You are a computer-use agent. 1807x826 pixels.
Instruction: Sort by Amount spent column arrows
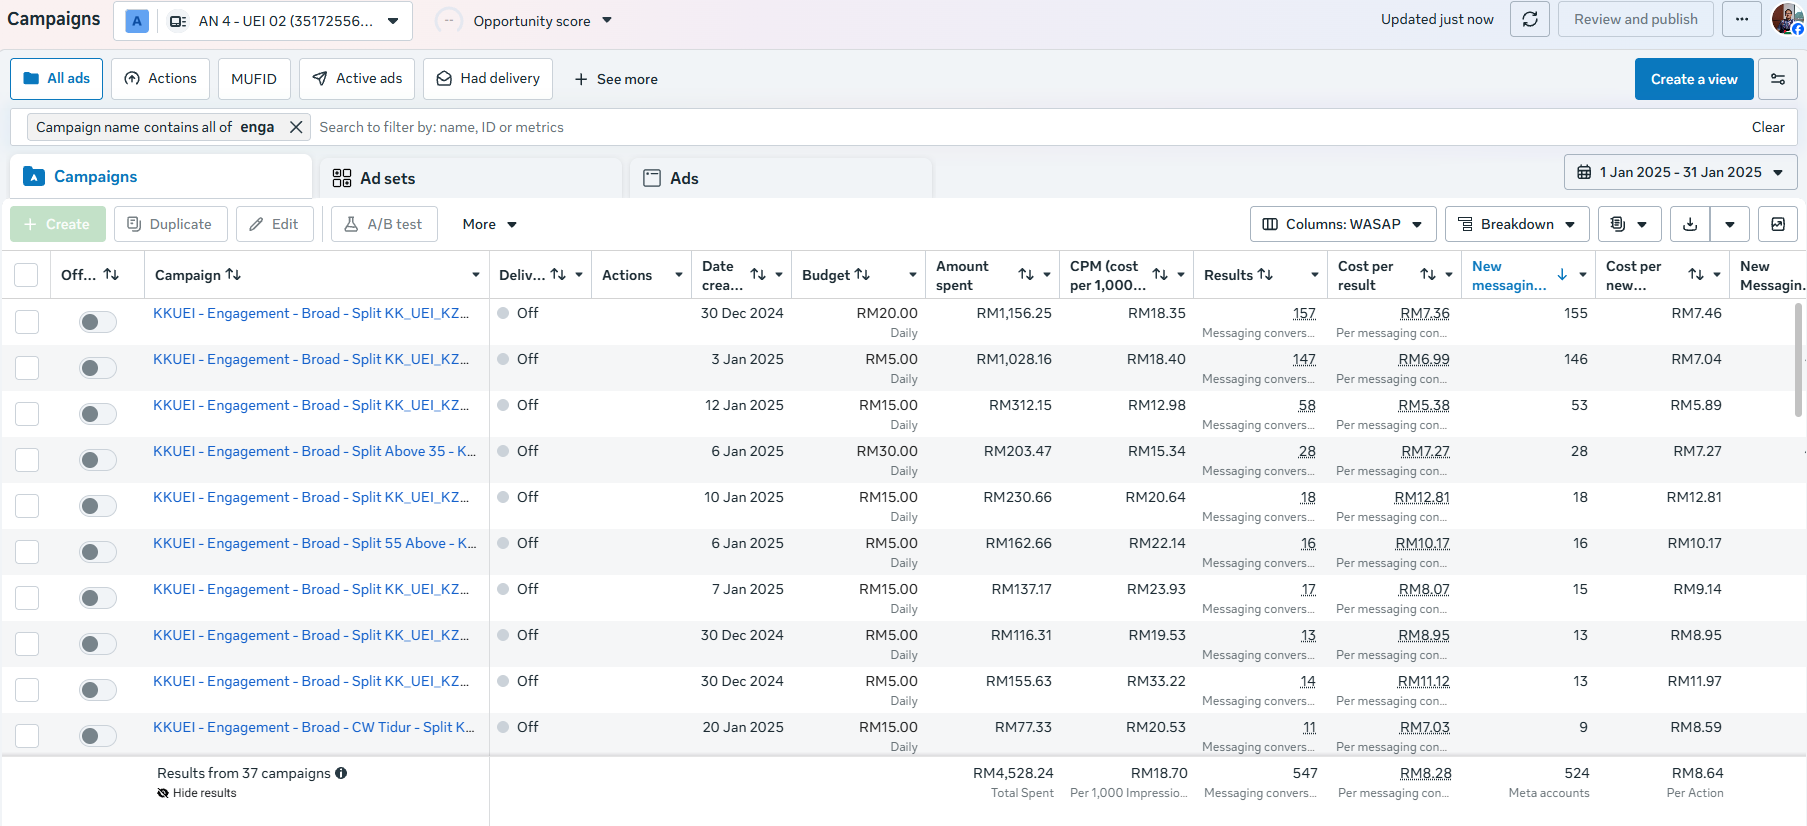coord(1026,275)
